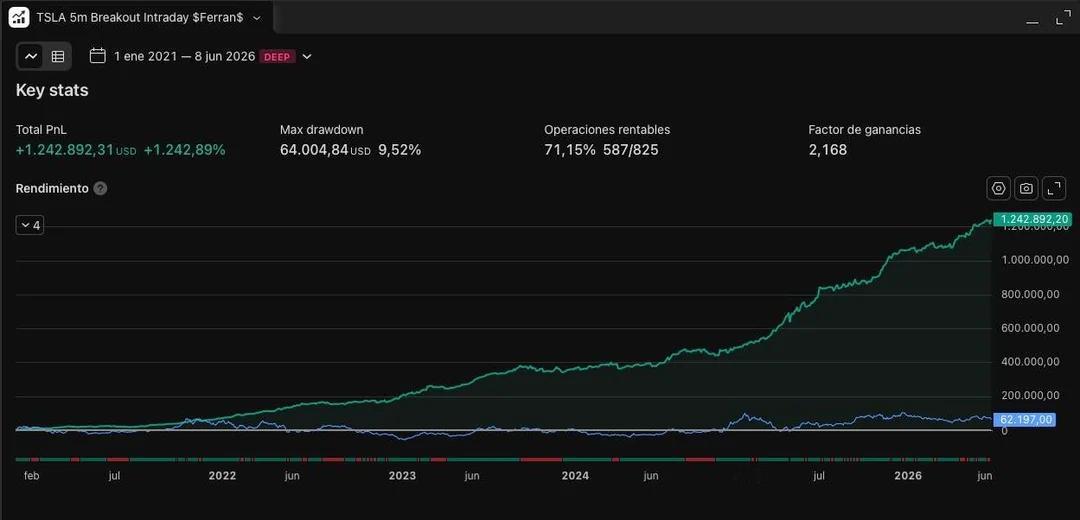Click the profit factor value 2,168
This screenshot has width=1080, height=520.
click(x=828, y=149)
